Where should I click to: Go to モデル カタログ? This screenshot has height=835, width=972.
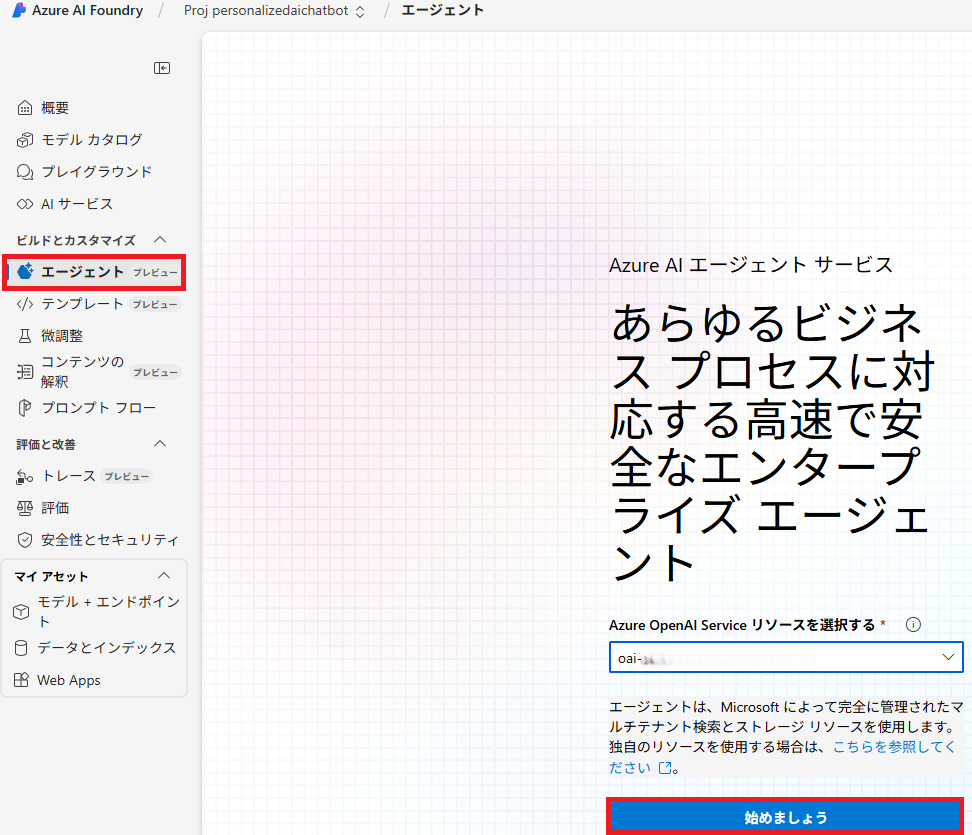[94, 140]
